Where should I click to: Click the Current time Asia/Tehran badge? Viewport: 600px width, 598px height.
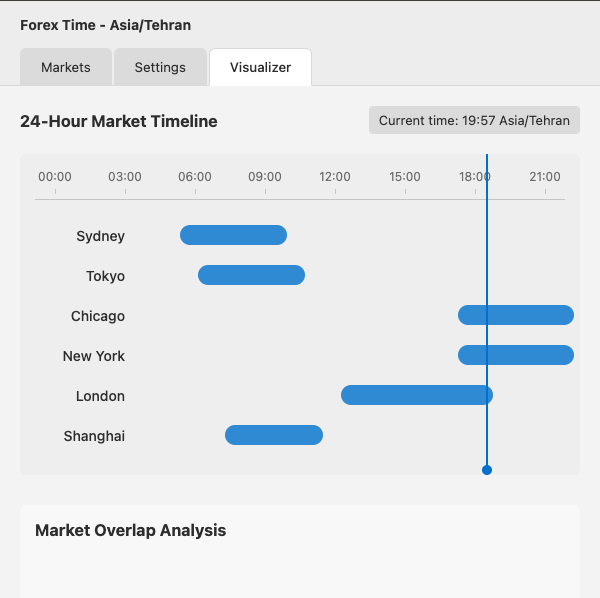point(474,120)
